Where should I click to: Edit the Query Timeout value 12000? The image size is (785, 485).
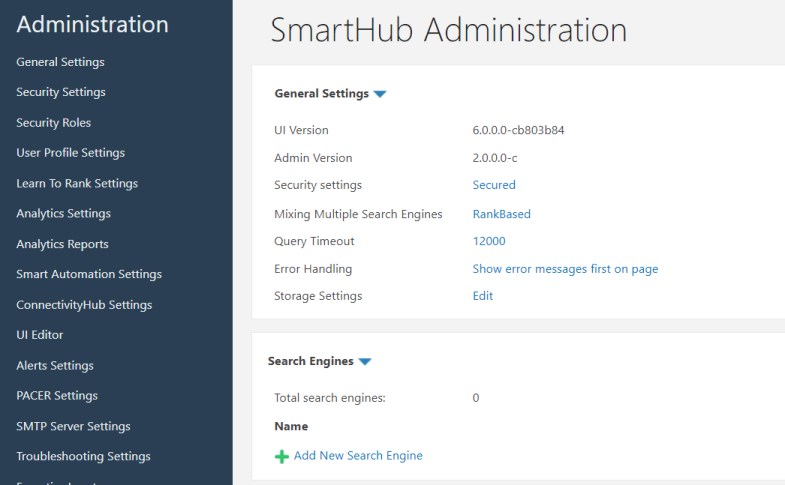pos(489,241)
